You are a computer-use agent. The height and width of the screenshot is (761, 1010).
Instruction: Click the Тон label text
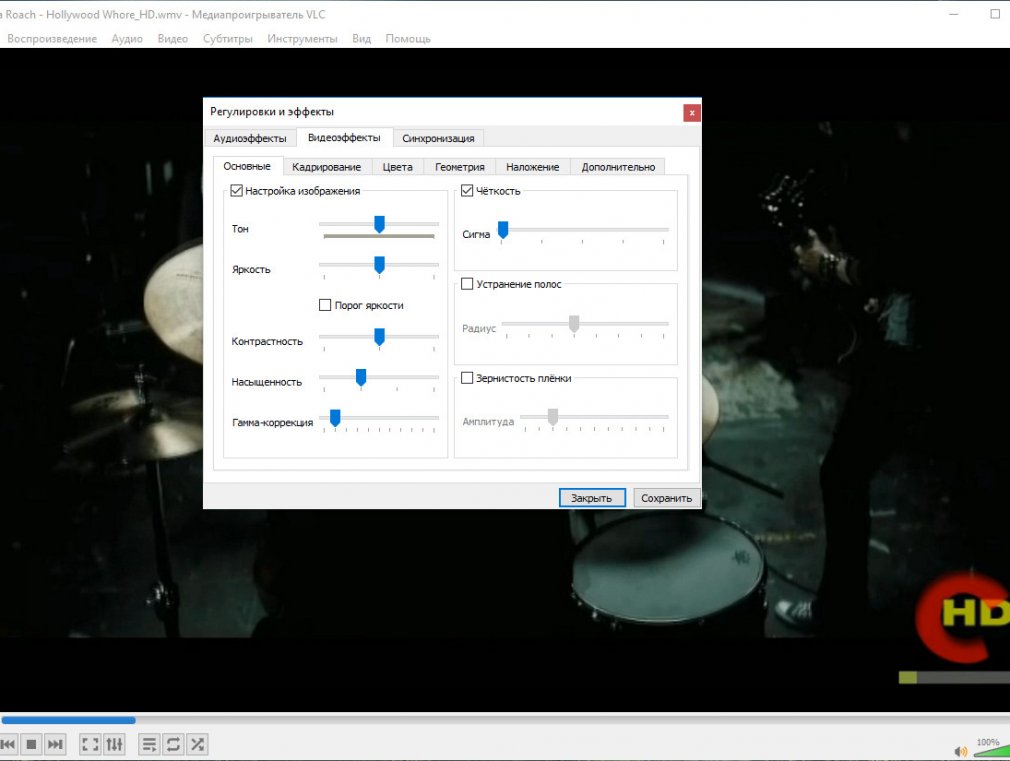(240, 229)
